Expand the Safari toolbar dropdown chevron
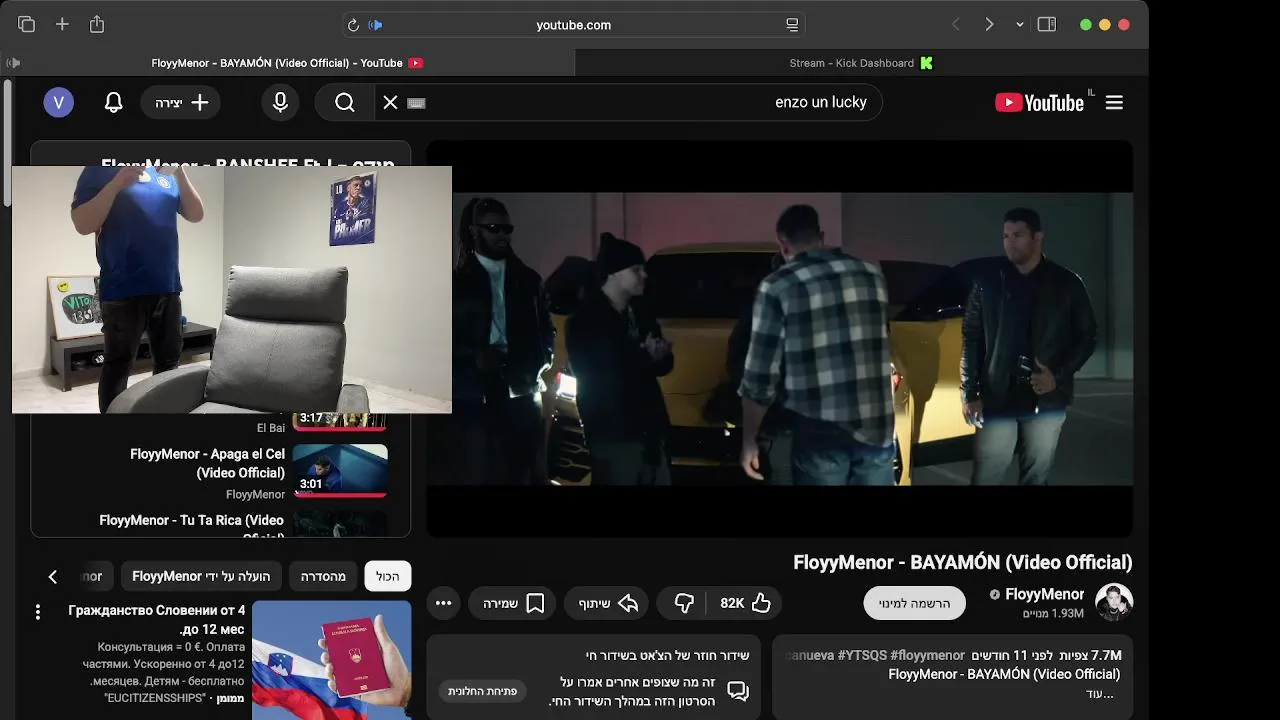The height and width of the screenshot is (720, 1280). click(1020, 25)
